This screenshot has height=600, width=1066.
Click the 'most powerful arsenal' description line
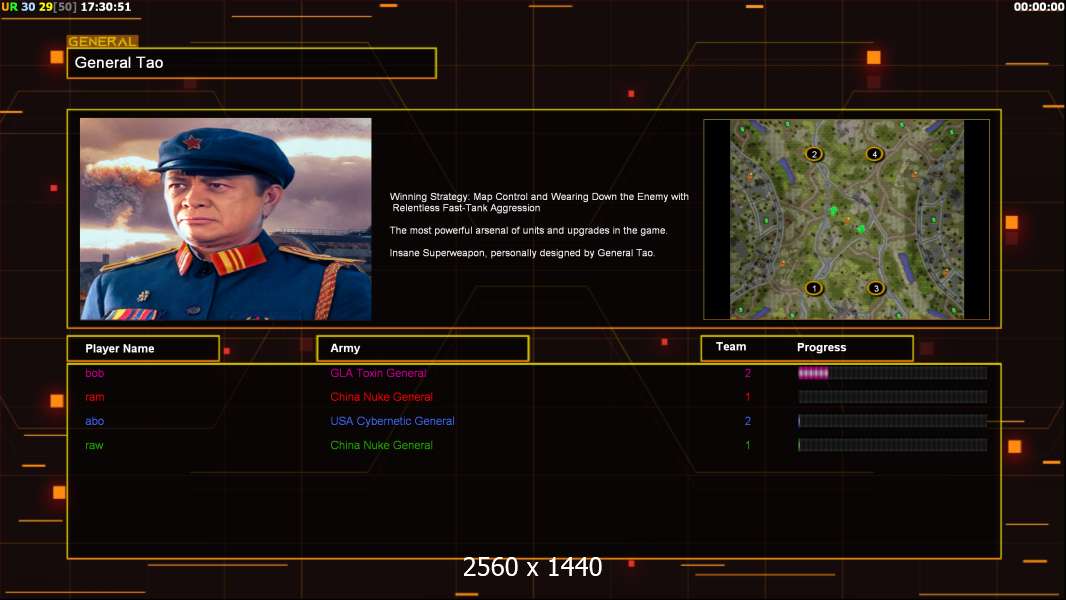click(528, 231)
